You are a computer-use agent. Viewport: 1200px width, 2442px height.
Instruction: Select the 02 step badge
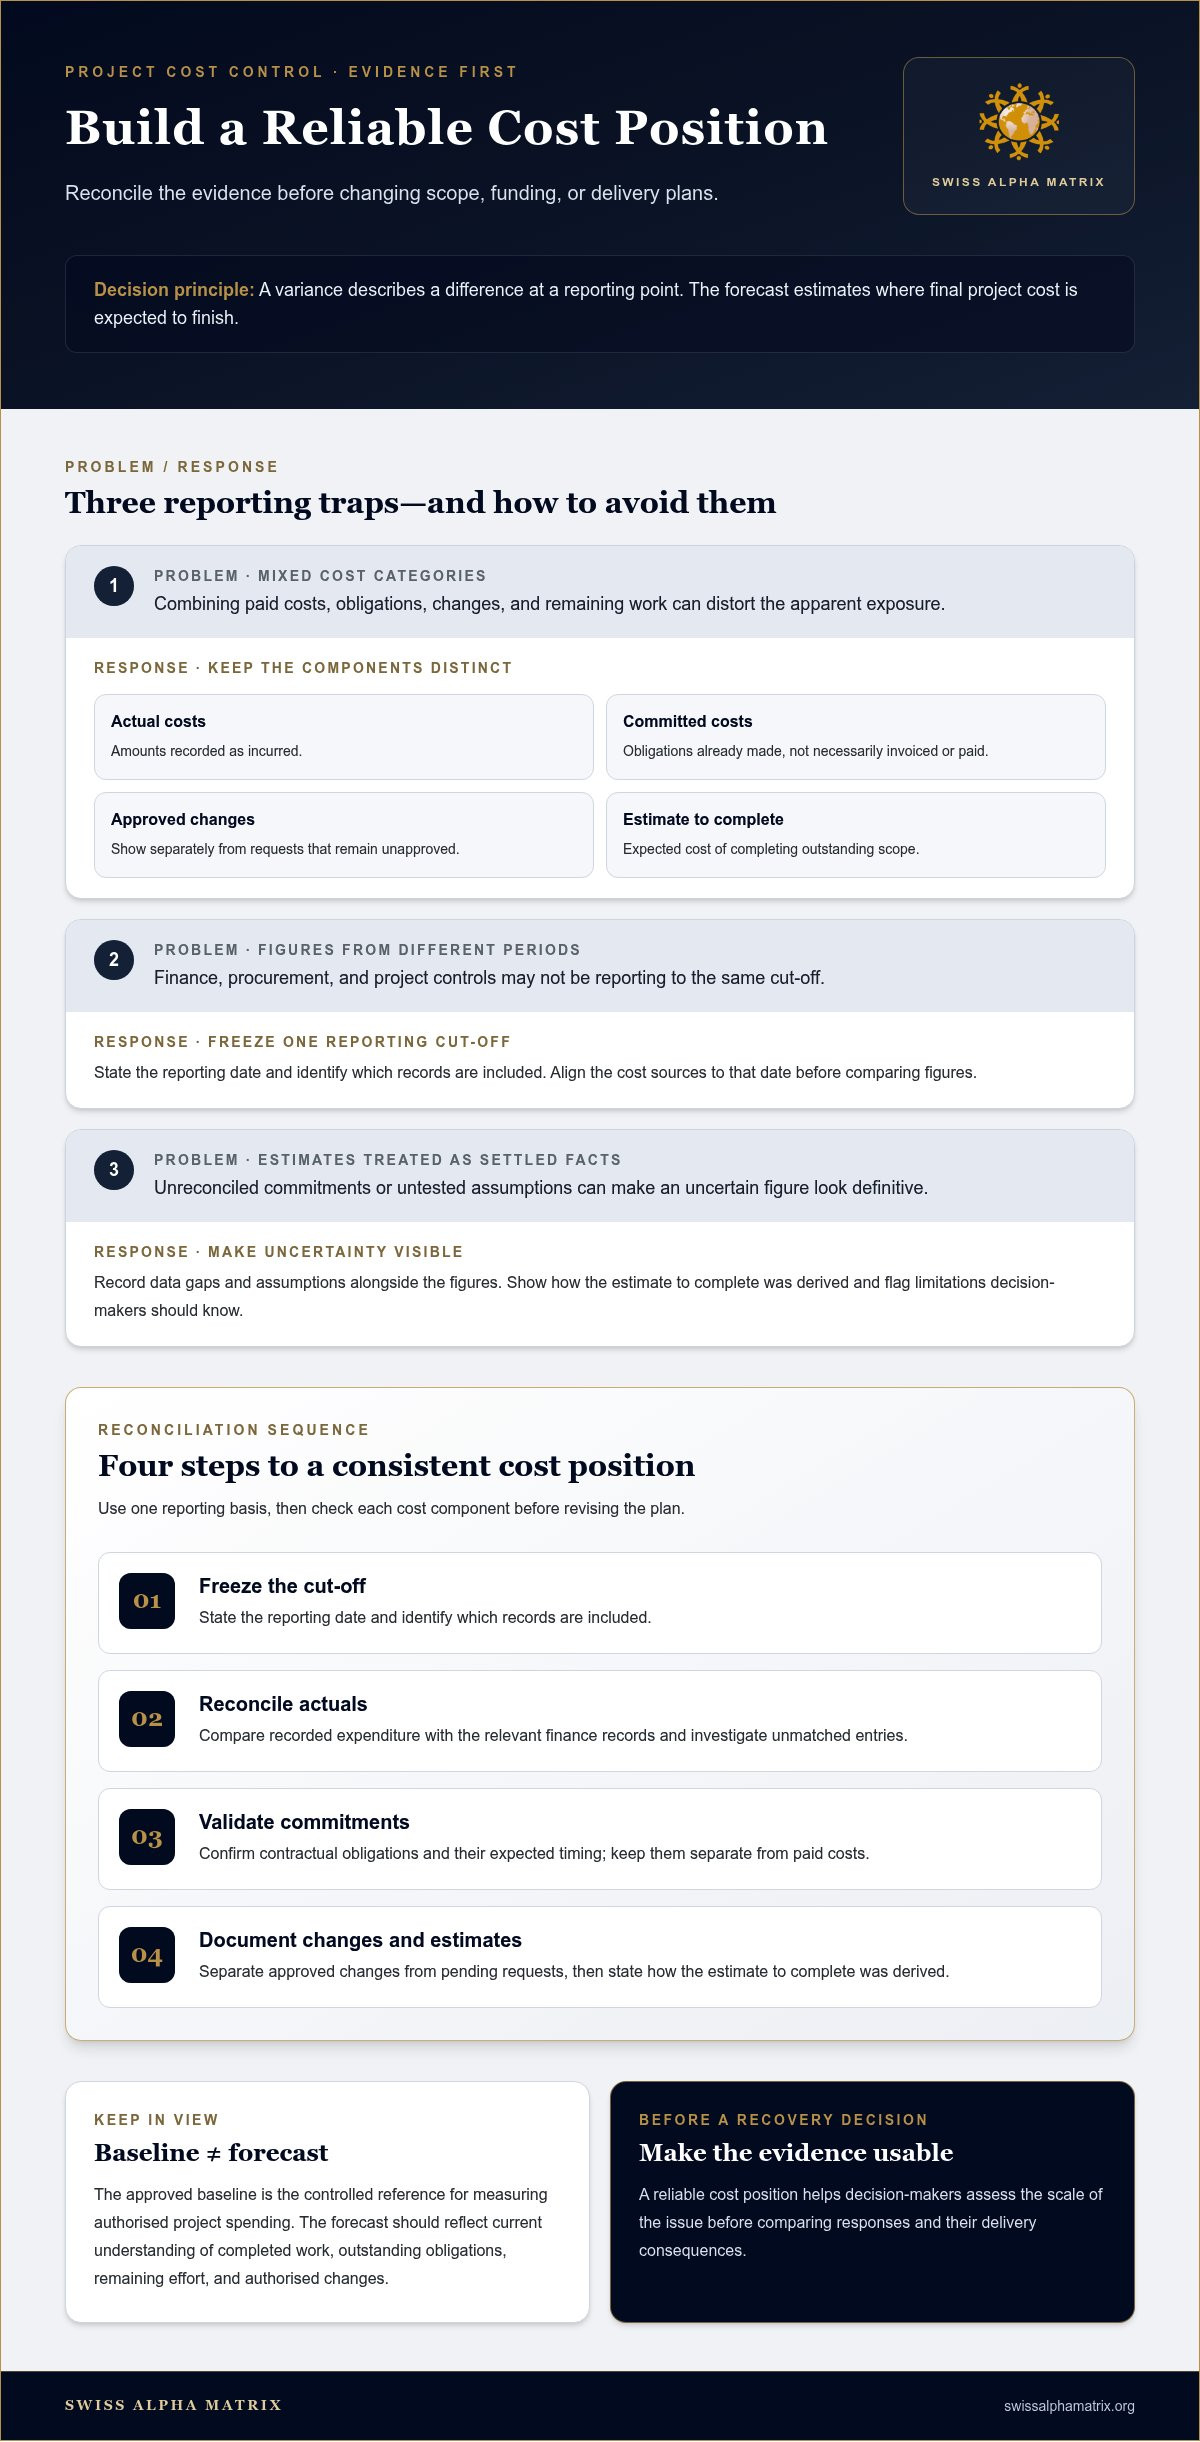147,1719
